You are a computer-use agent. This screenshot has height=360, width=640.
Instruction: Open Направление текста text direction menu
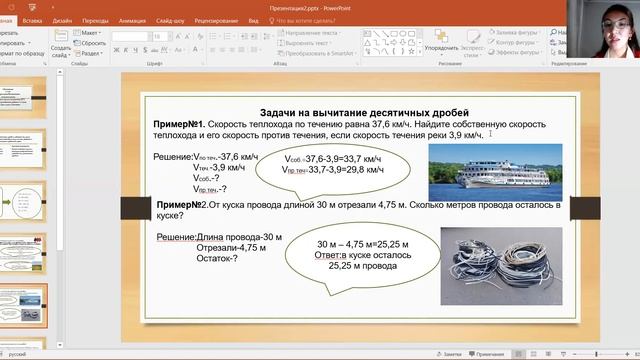[309, 33]
